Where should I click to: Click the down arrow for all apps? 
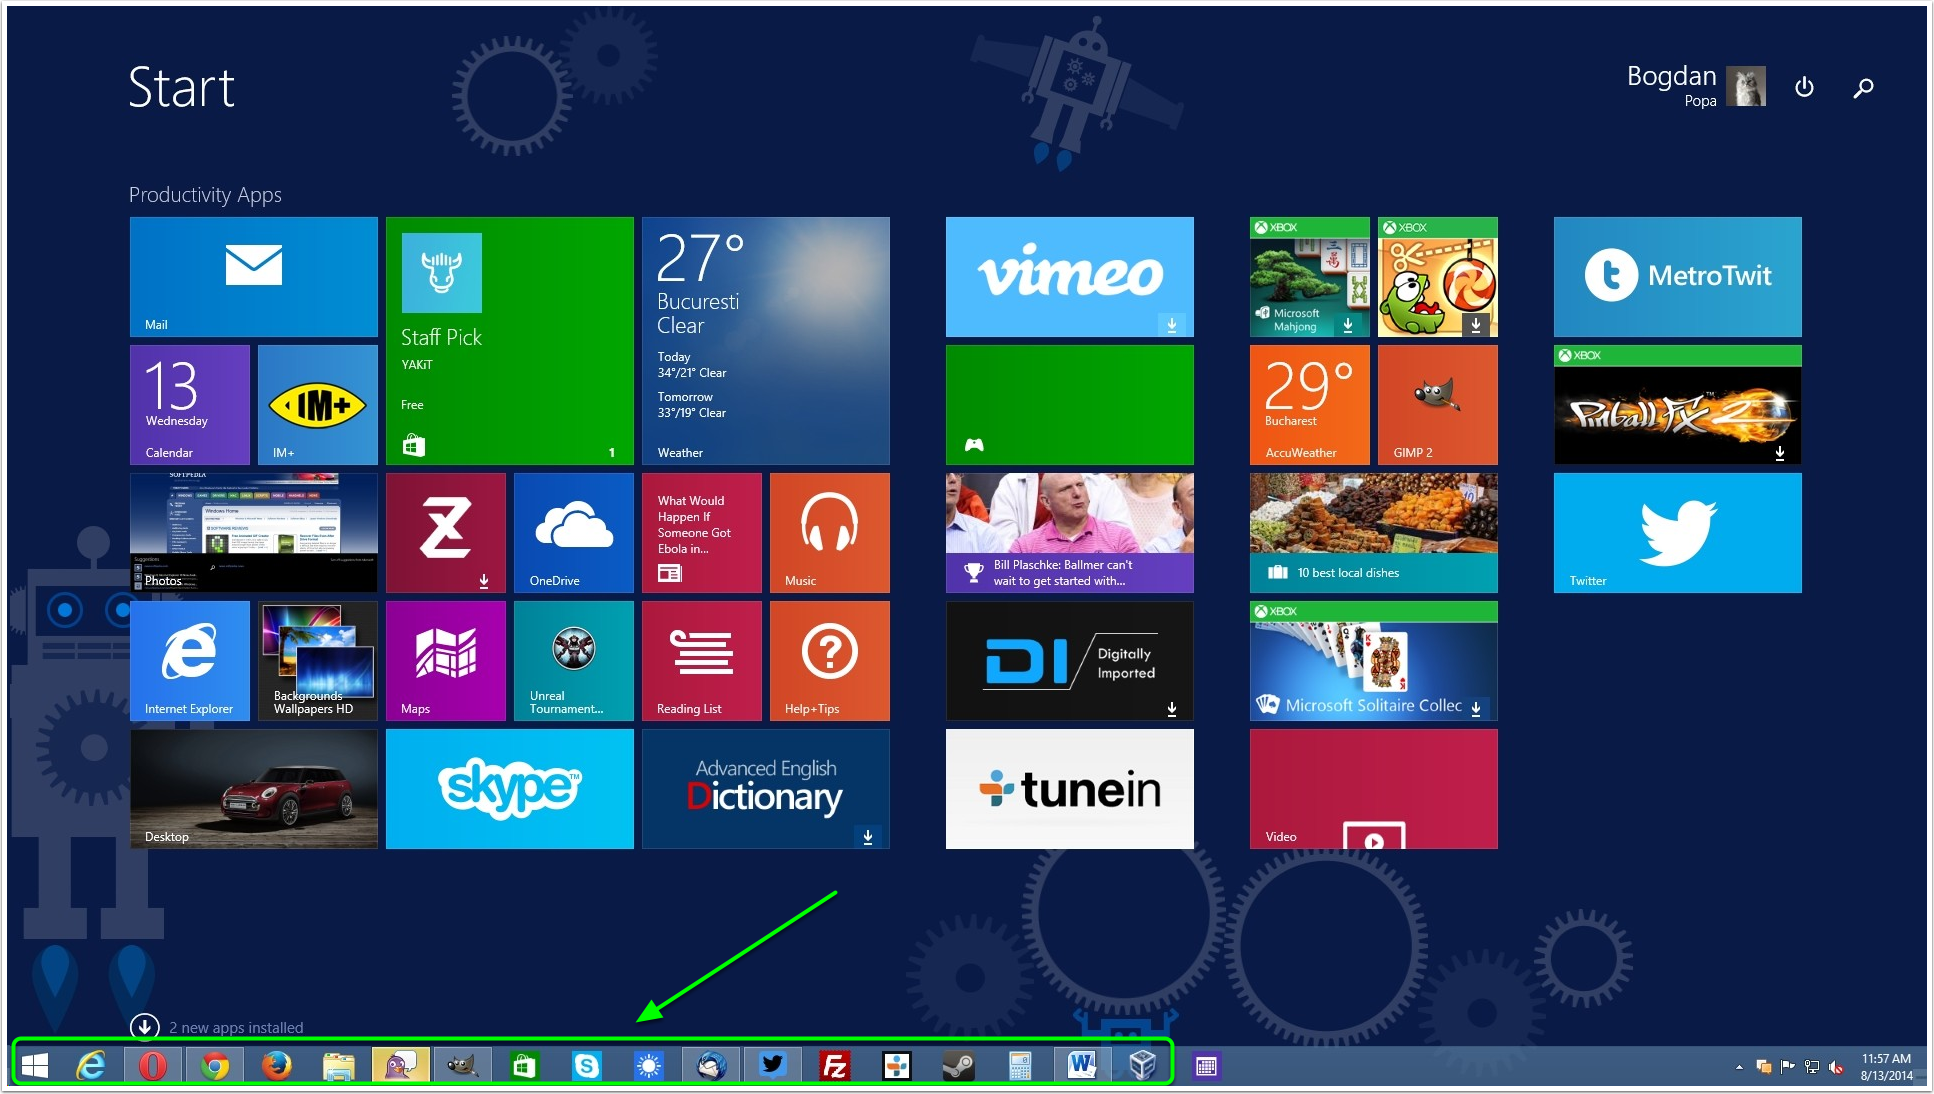[x=144, y=1026]
